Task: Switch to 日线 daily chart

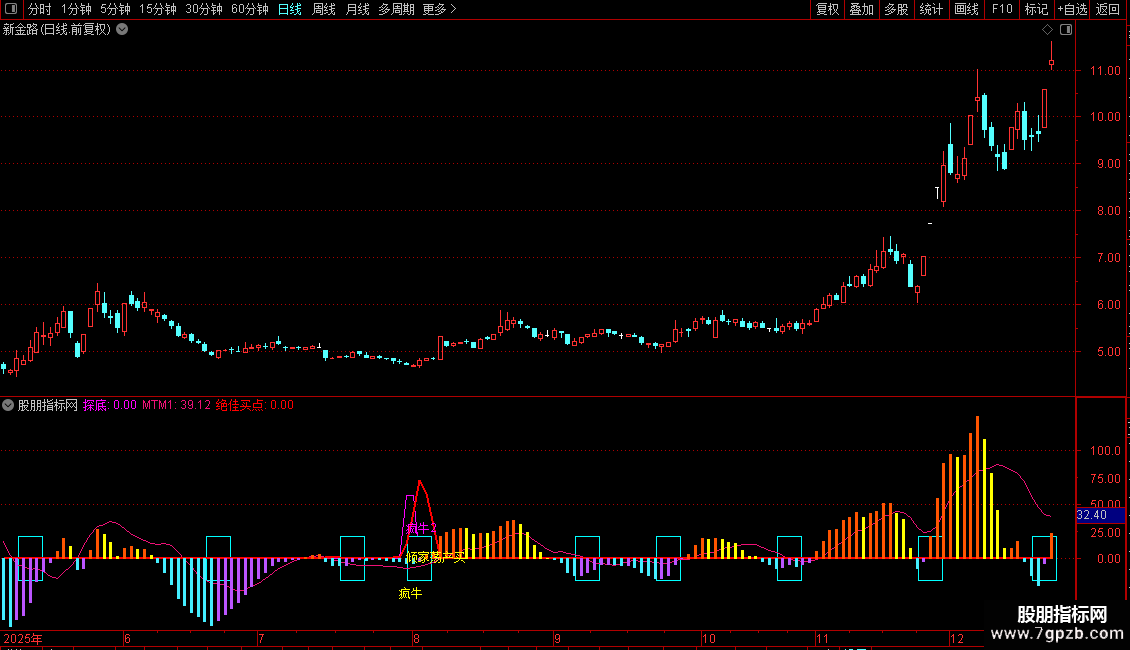Action: 290,9
